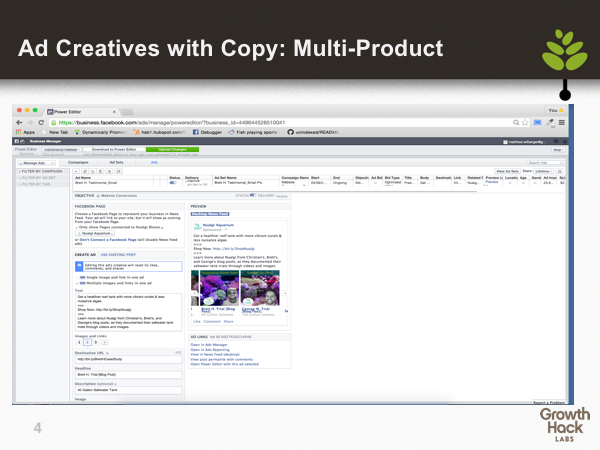Open Chrome hamburger menu
600x450 pixels.
tap(562, 122)
